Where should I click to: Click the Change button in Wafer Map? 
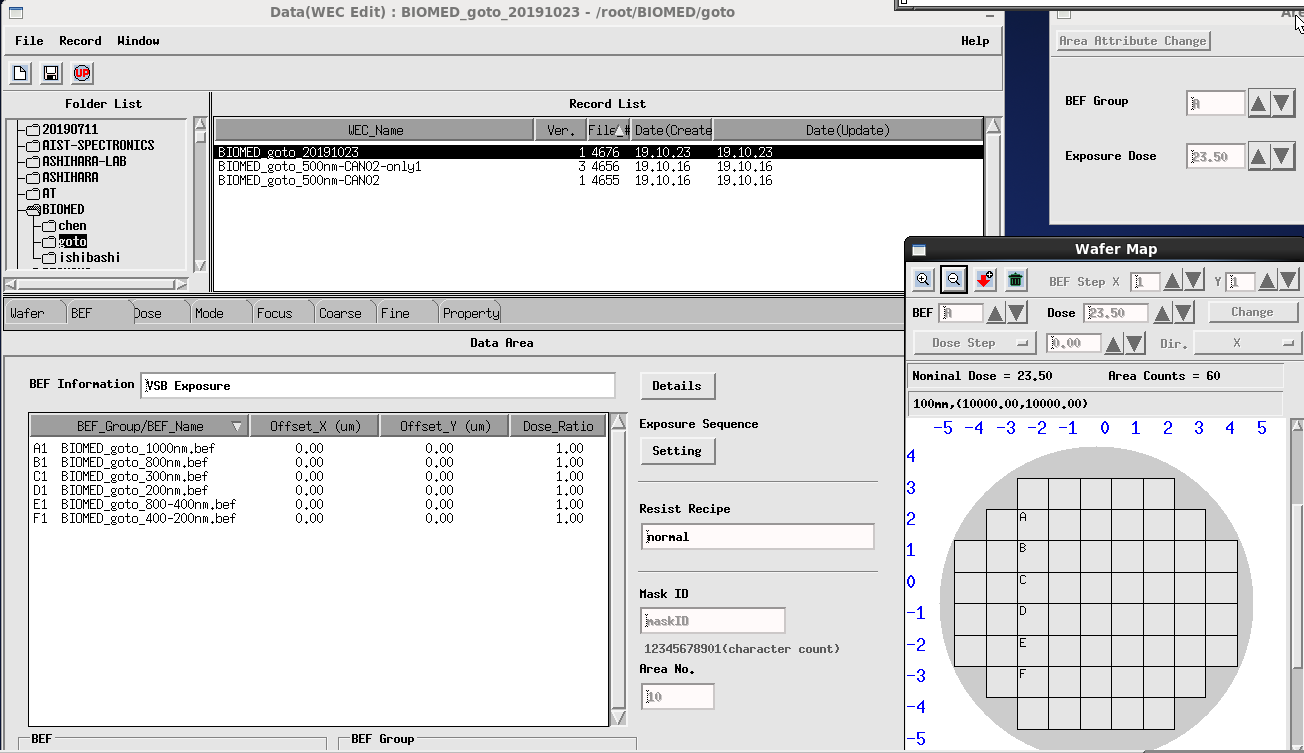[1252, 312]
